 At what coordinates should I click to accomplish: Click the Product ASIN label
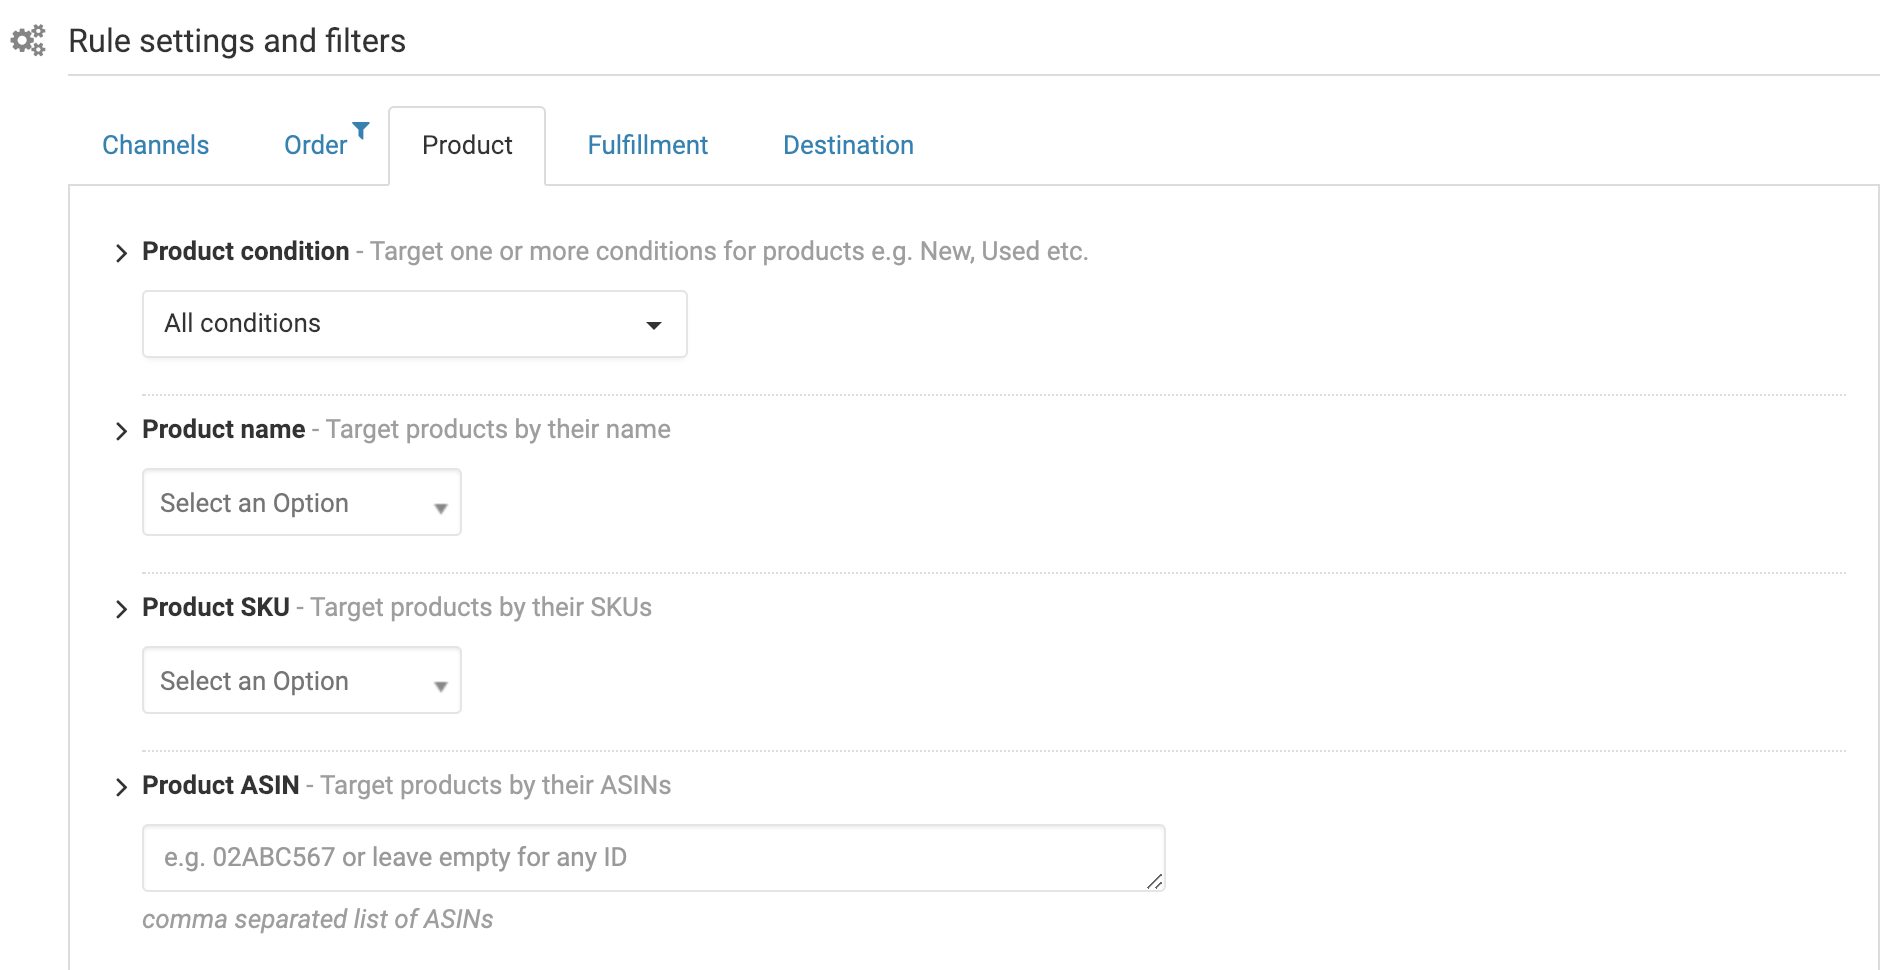click(221, 785)
